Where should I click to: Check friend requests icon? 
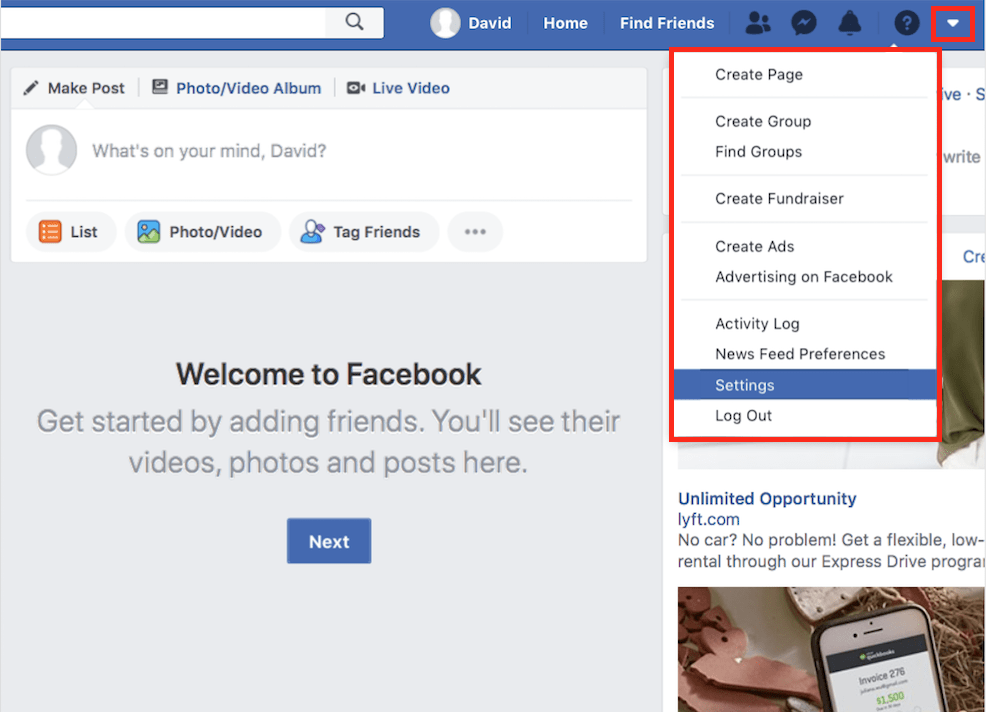click(757, 22)
